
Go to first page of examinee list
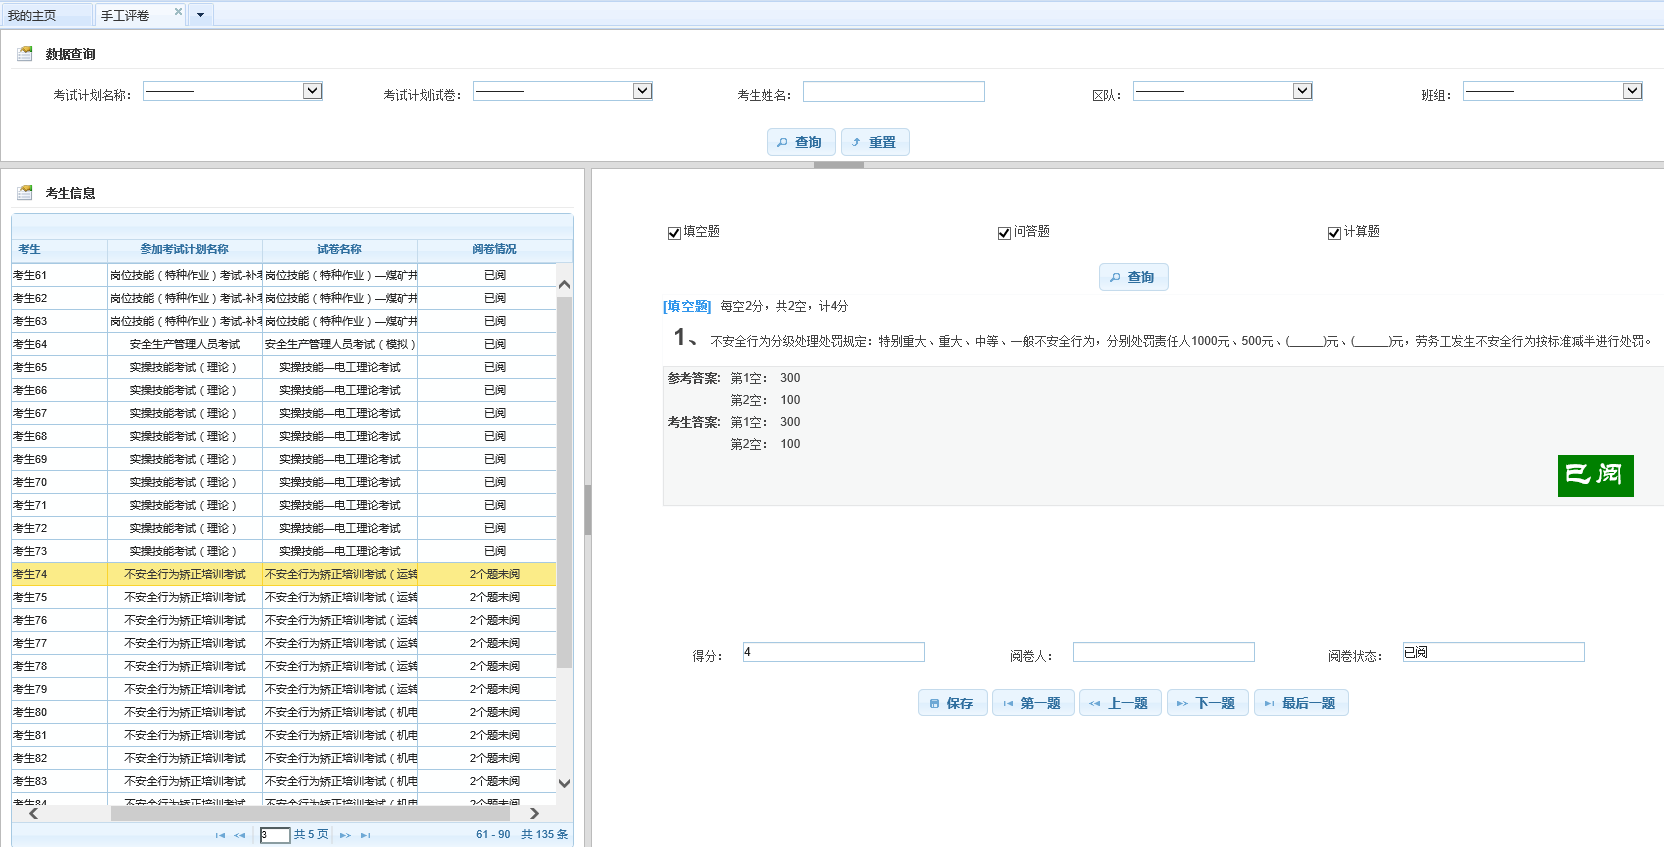(220, 835)
